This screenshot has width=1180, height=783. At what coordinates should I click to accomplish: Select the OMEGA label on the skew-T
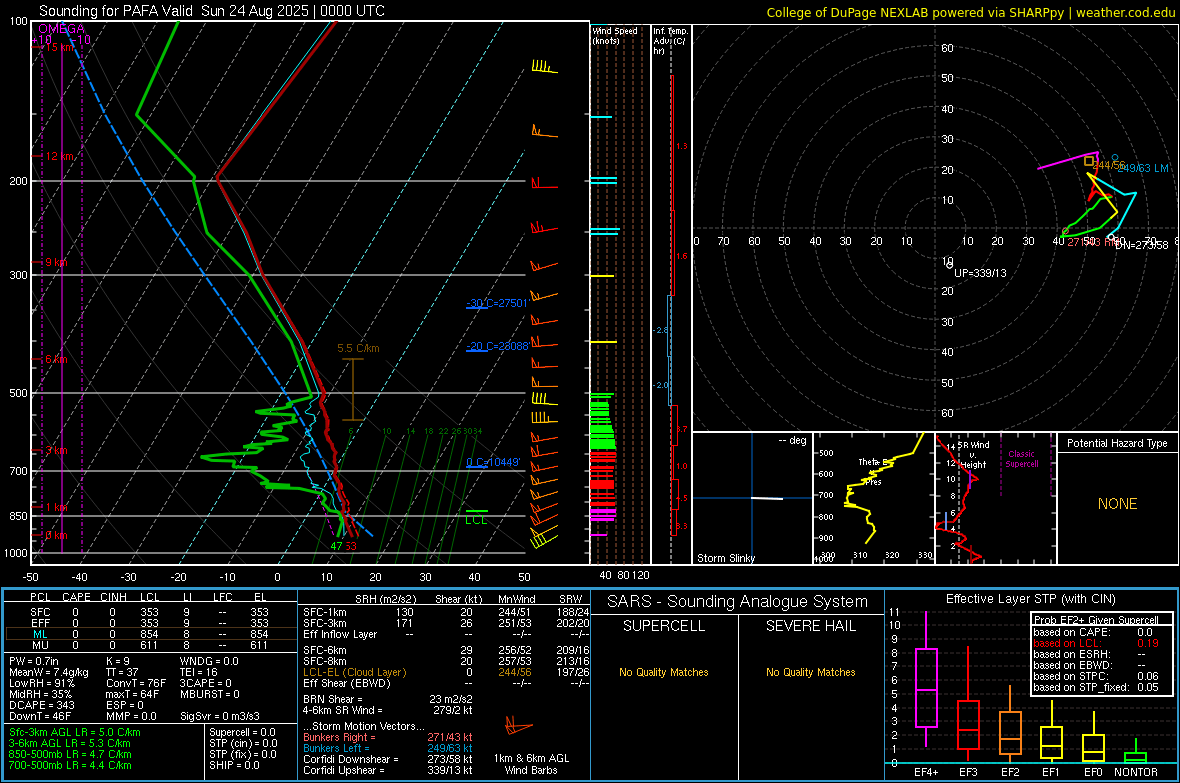click(x=61, y=29)
